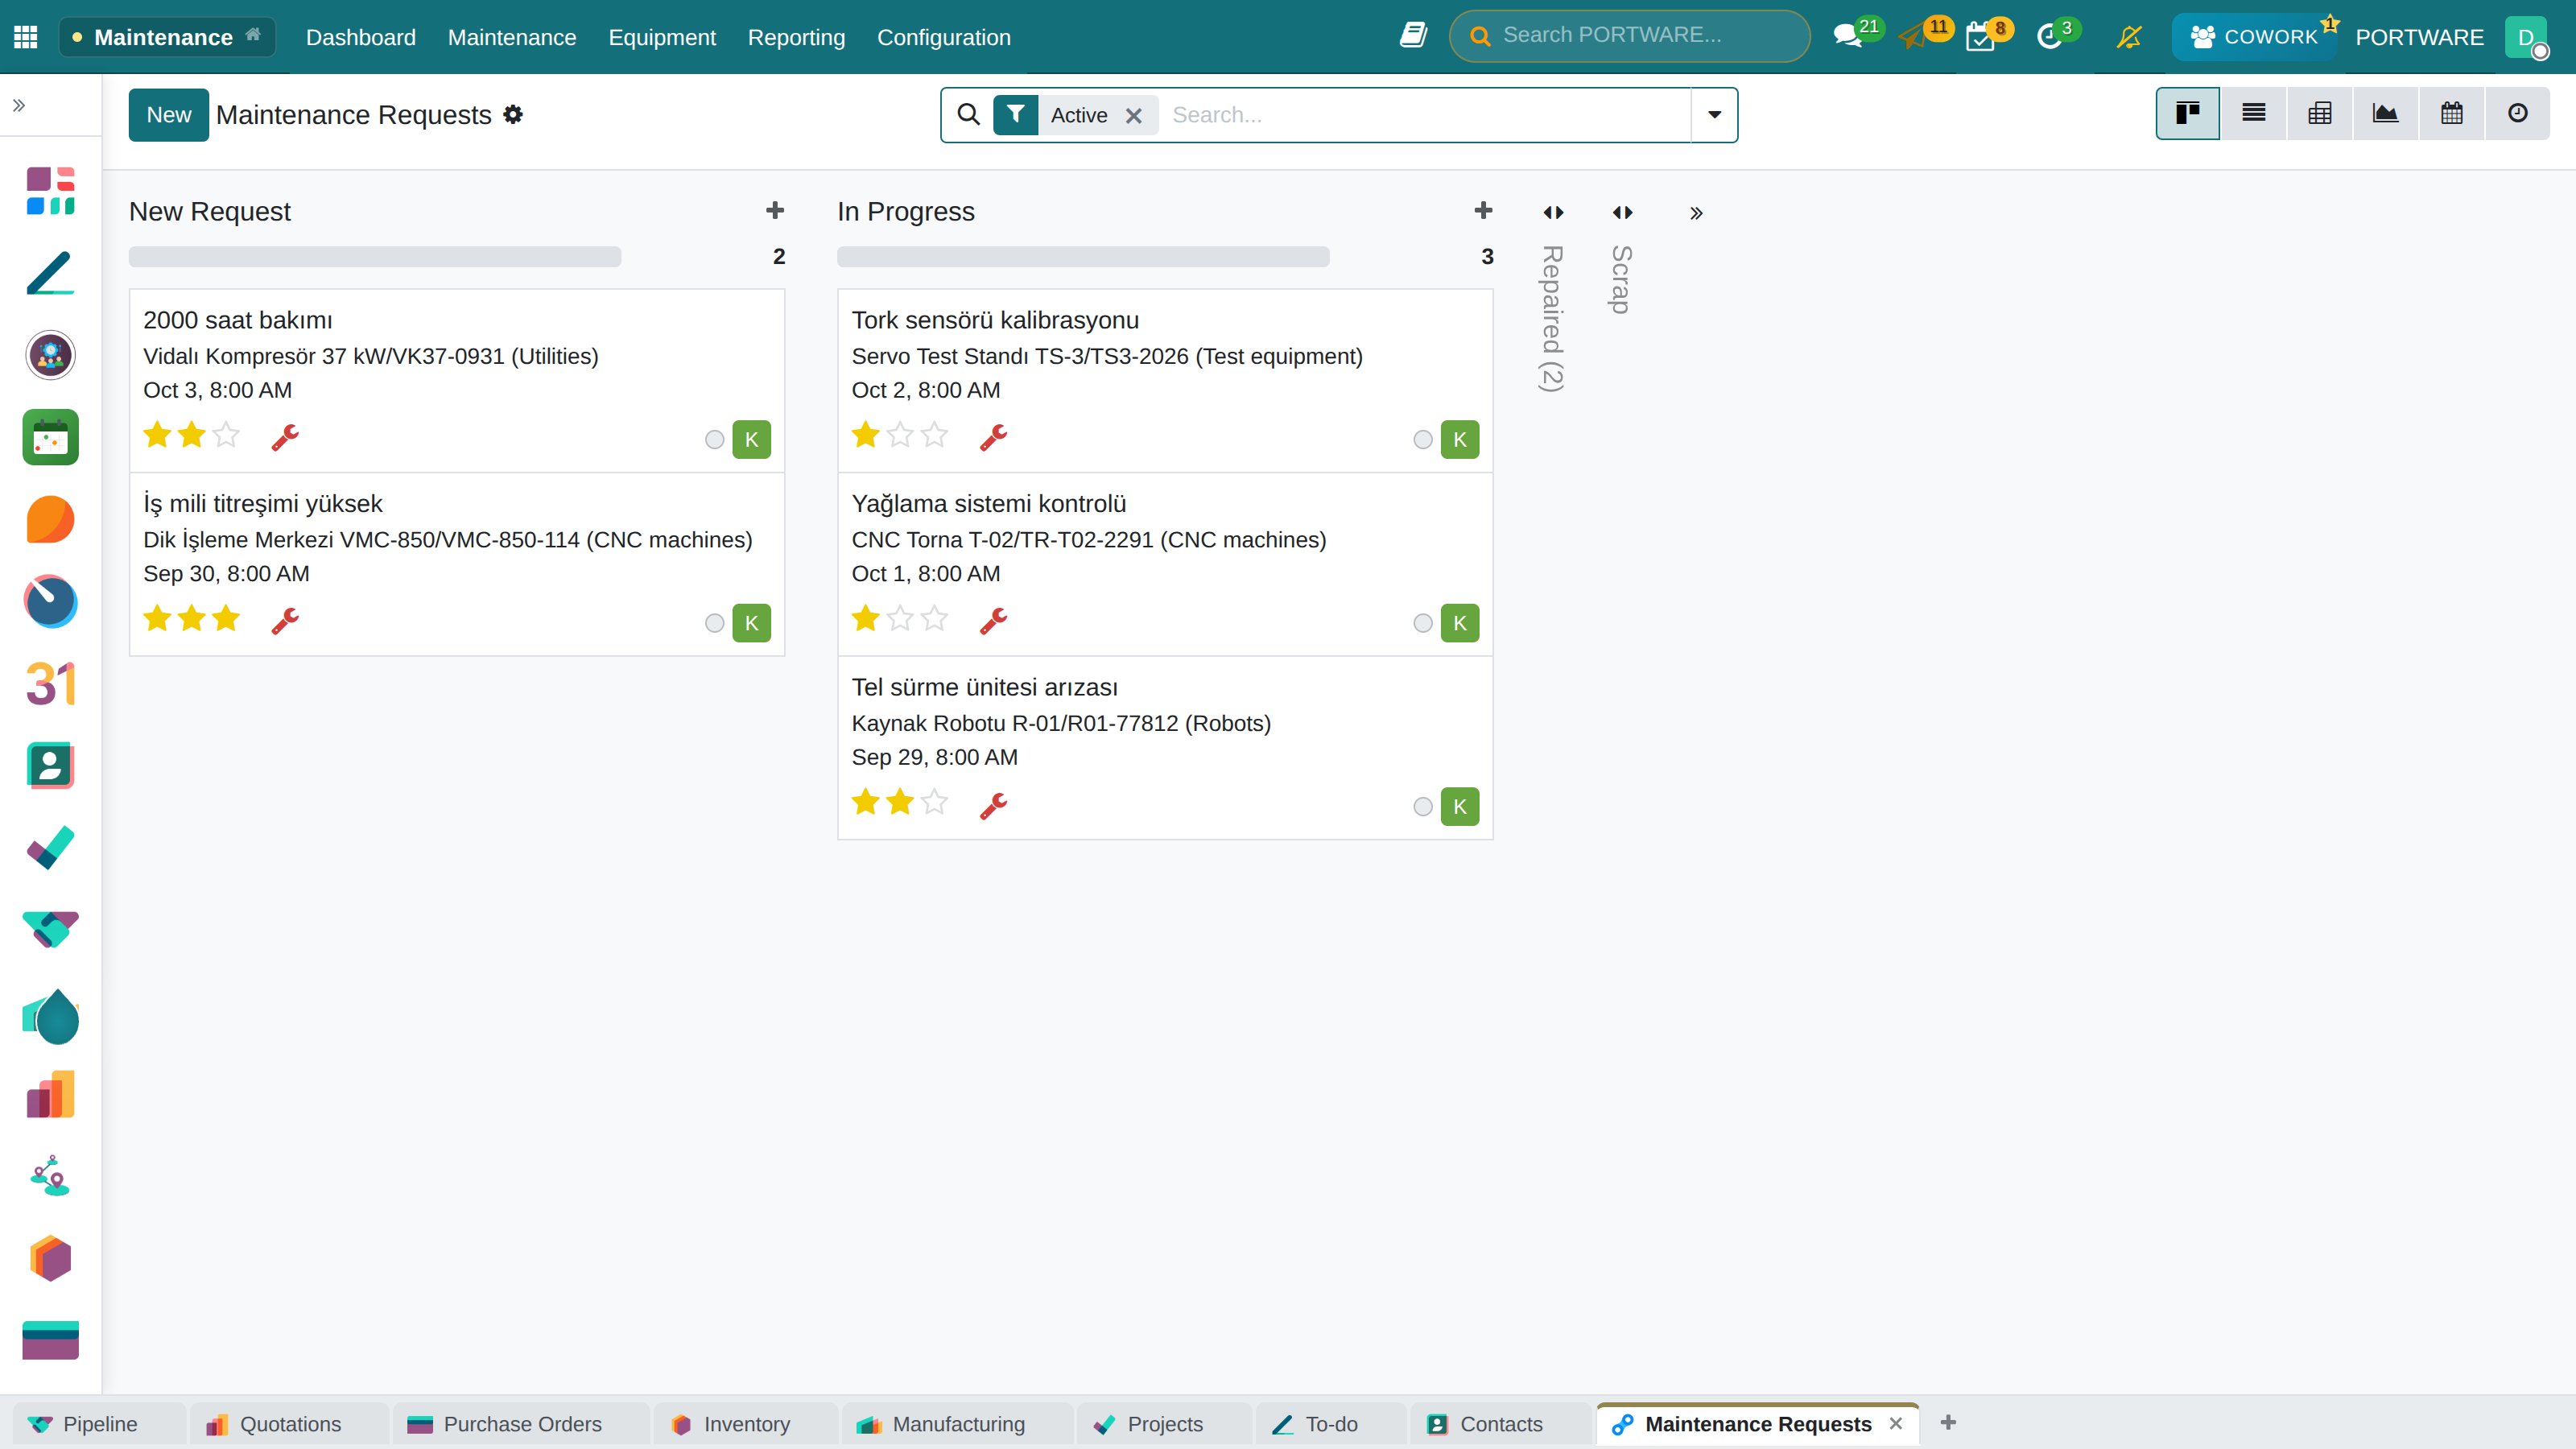
Task: Create a New maintenance request
Action: tap(168, 115)
